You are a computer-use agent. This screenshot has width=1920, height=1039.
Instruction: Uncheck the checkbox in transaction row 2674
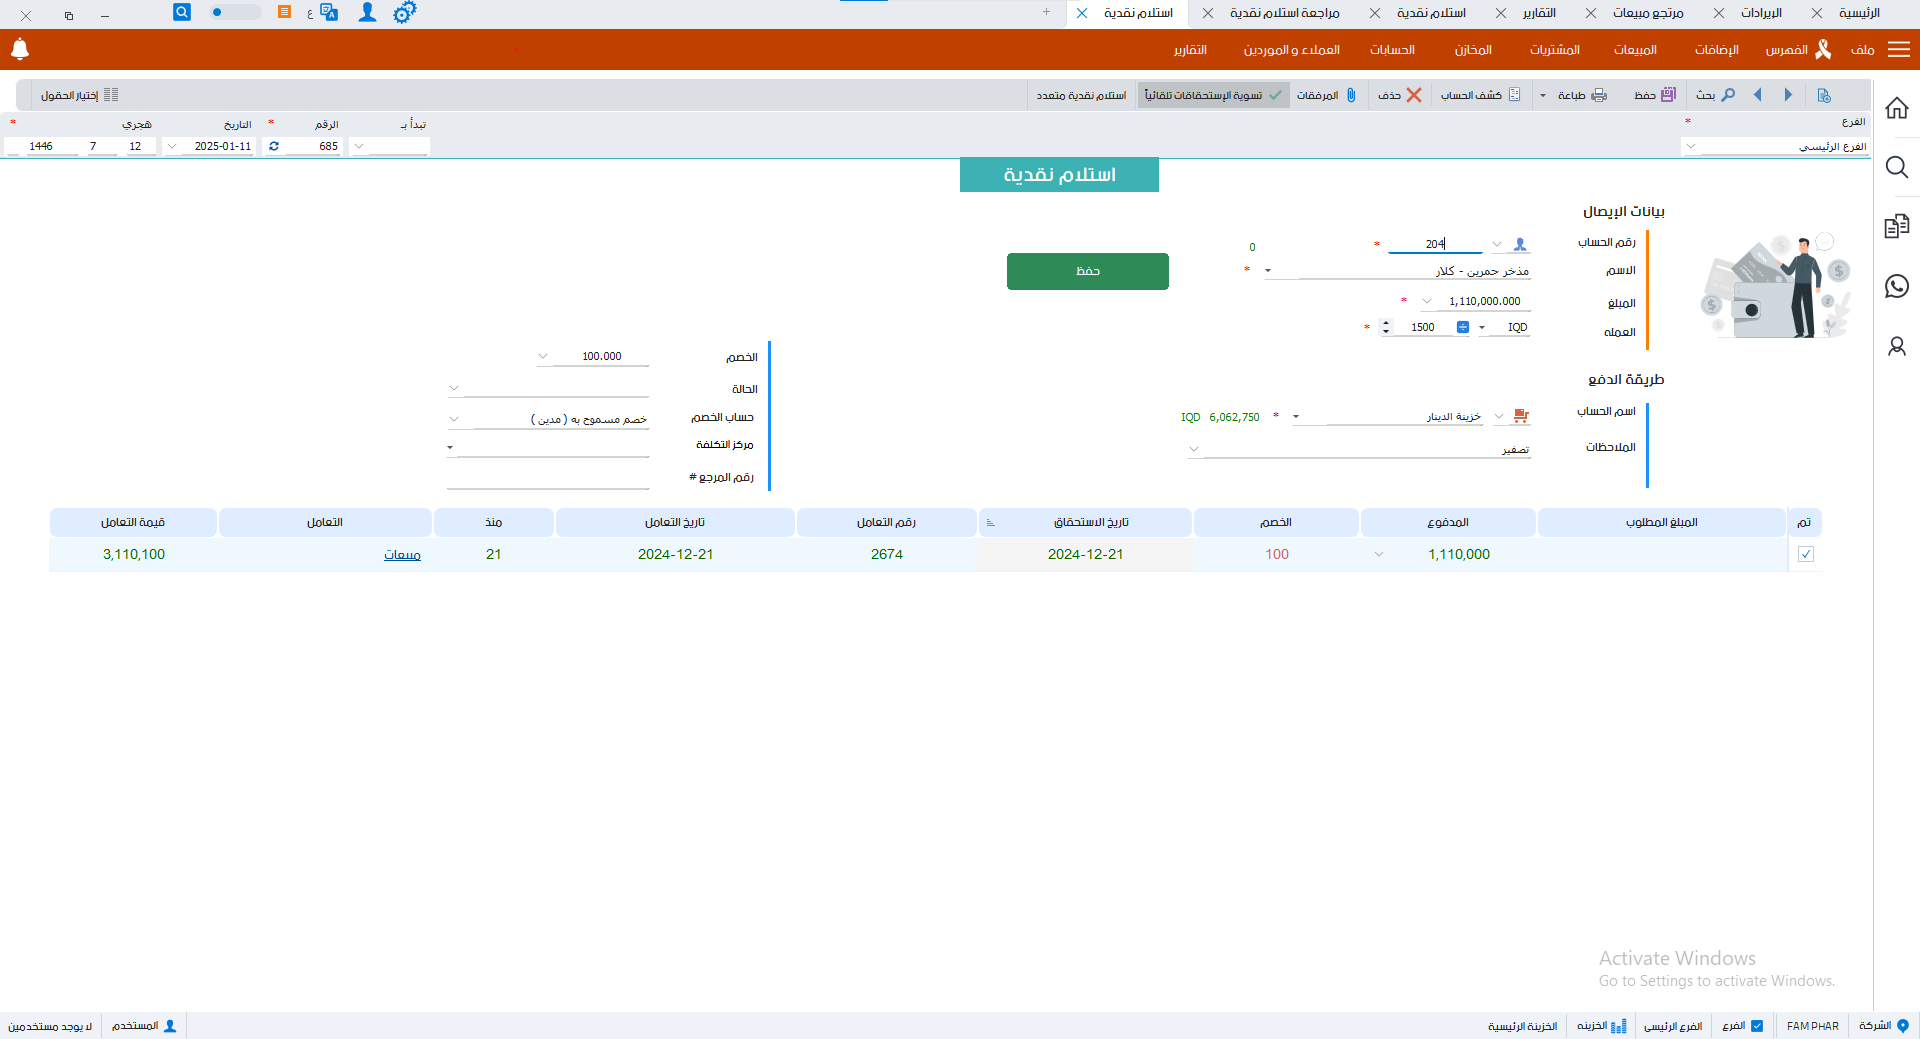point(1805,554)
